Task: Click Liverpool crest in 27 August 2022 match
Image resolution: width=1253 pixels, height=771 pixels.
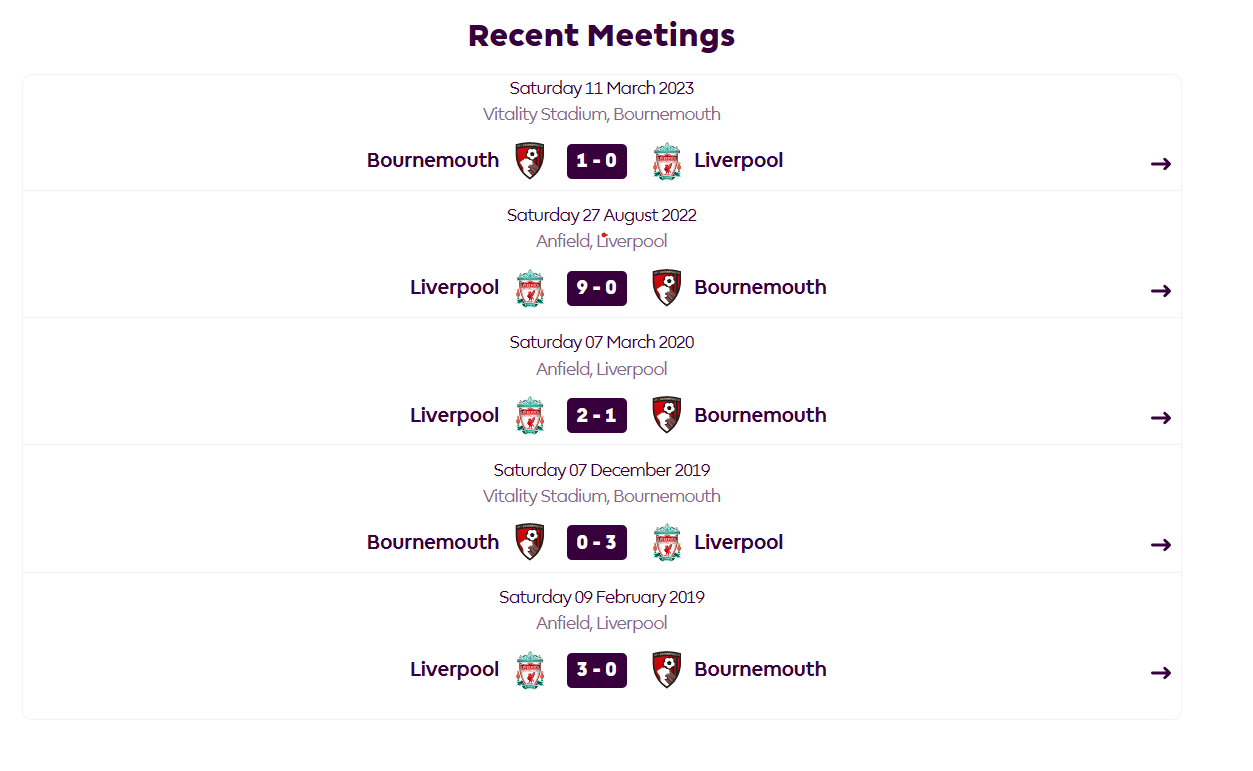Action: point(530,288)
